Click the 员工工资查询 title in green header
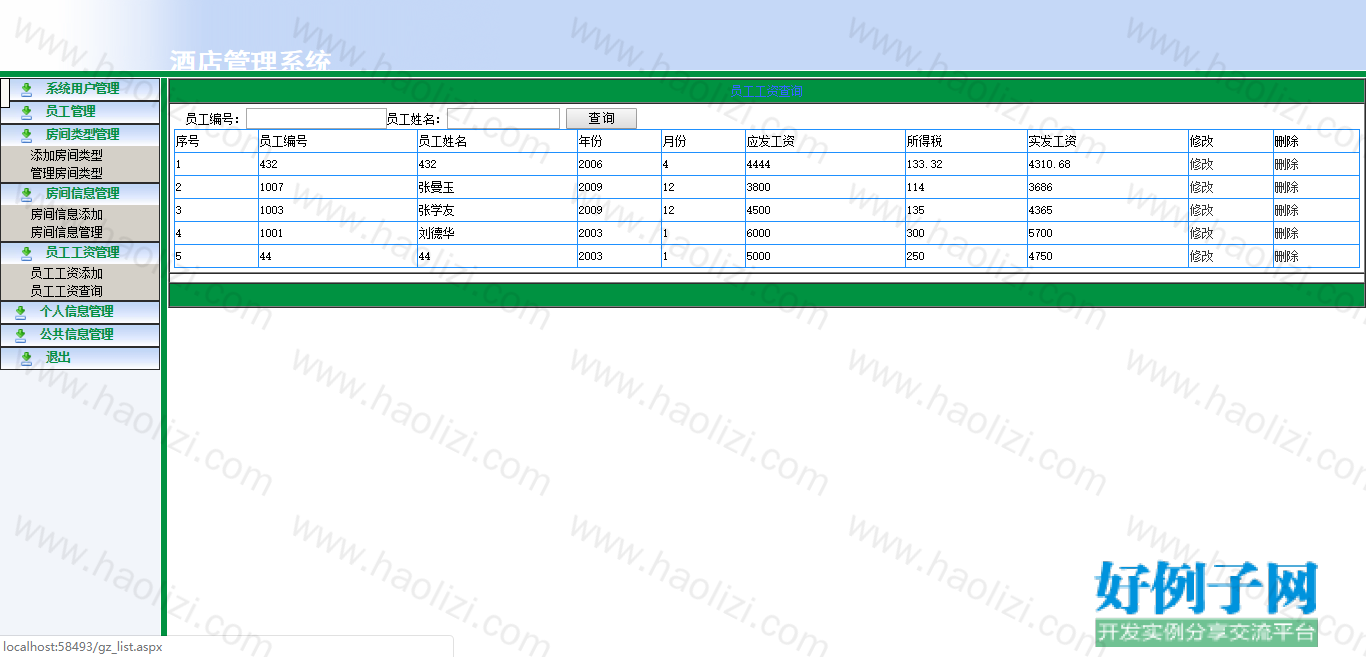The height and width of the screenshot is (657, 1366). point(766,92)
